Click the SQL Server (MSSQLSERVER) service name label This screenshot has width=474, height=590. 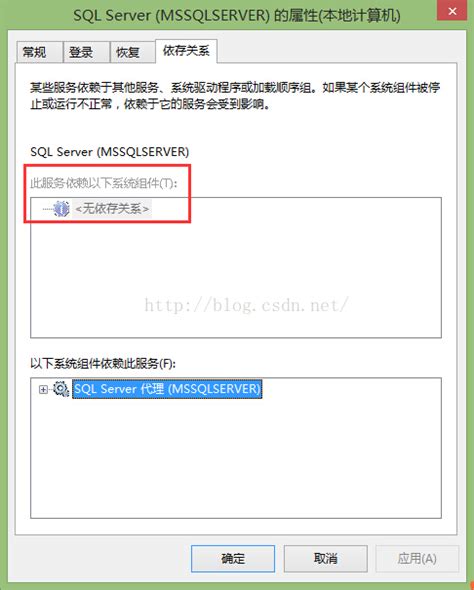coord(109,152)
